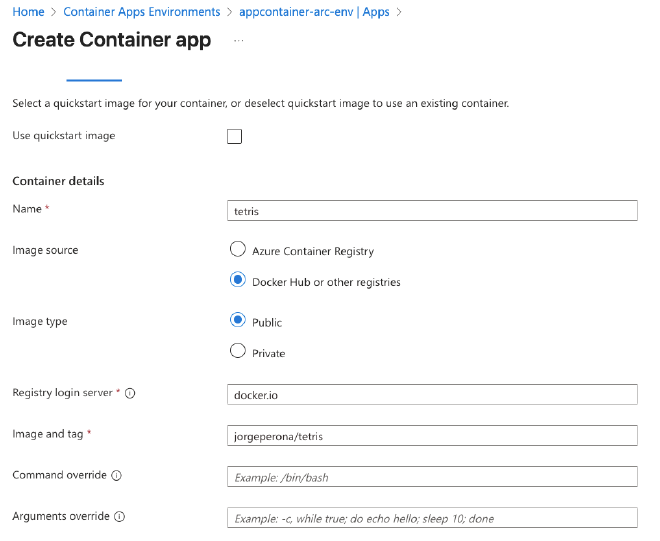
Task: Select Docker Hub or other registries option
Action: point(238,281)
